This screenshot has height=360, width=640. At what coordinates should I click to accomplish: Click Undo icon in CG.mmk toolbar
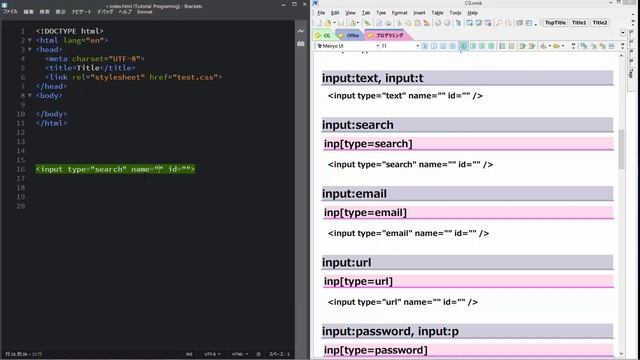click(438, 23)
